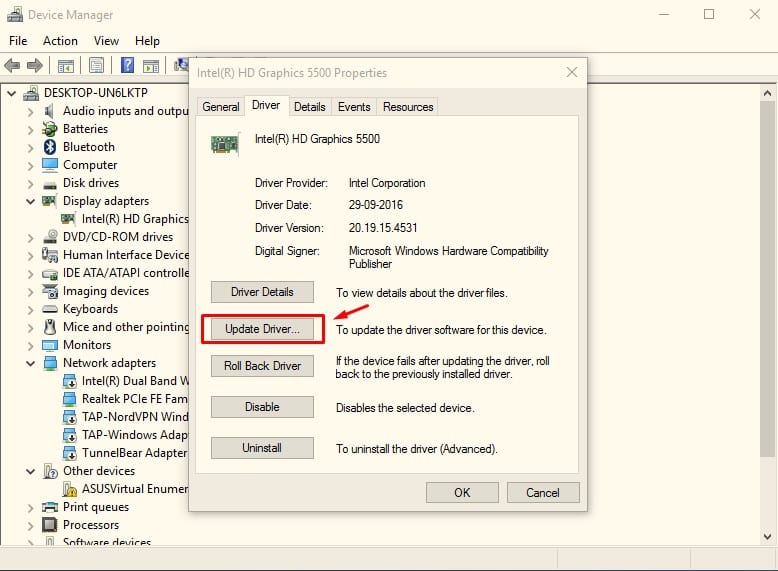Close the Intel HD Graphics Properties dialog

tap(572, 72)
